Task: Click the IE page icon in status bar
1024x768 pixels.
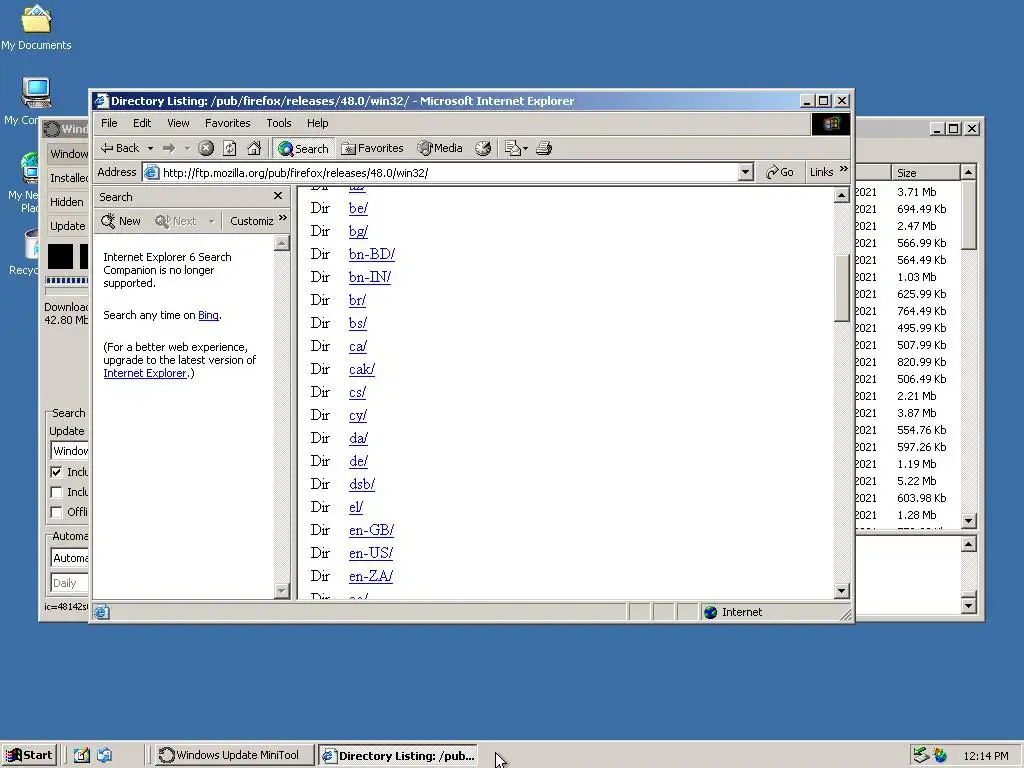Action: point(101,612)
